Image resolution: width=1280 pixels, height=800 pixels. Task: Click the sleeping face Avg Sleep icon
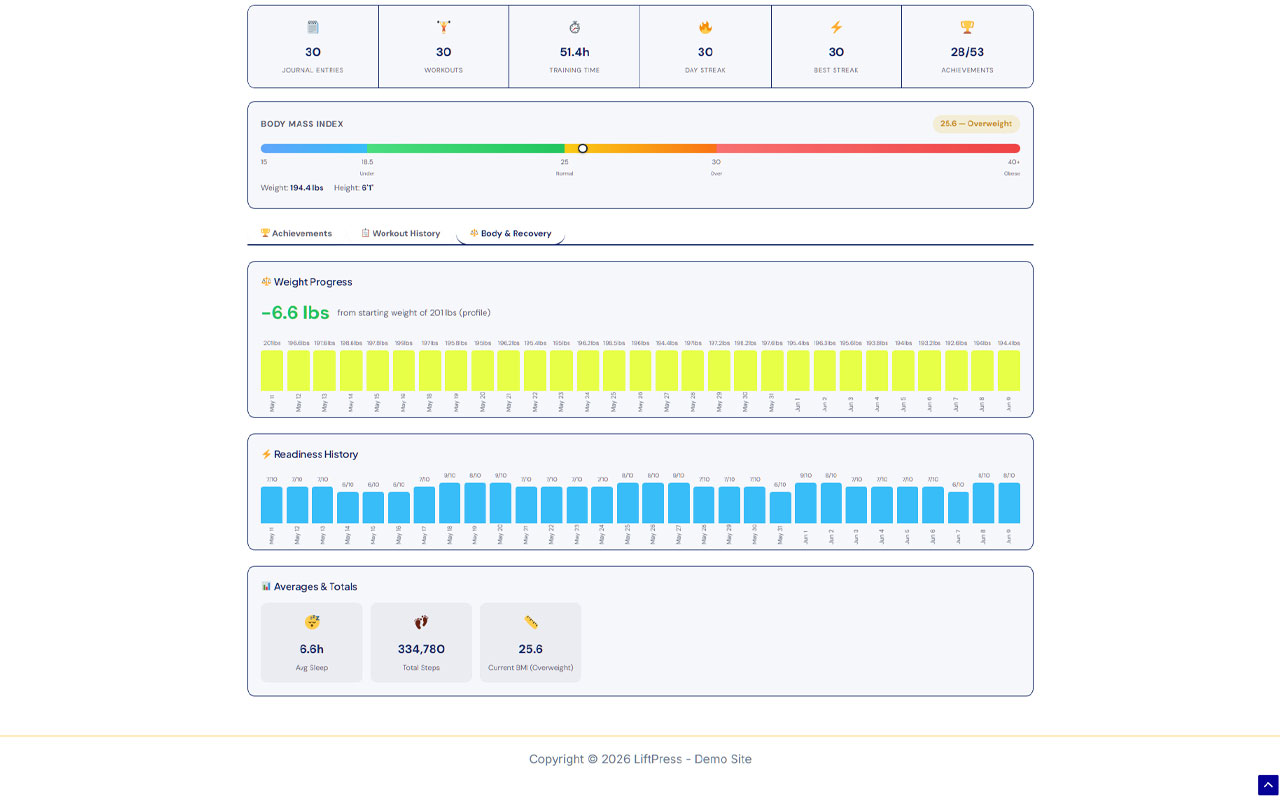[x=312, y=622]
